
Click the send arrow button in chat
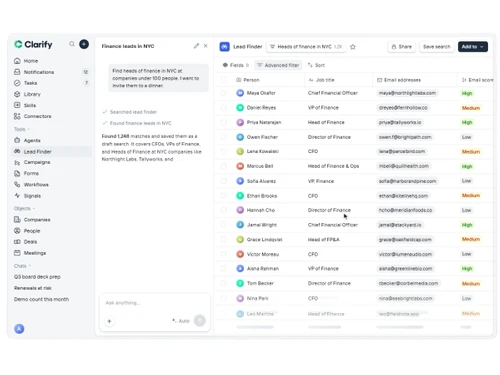click(200, 321)
